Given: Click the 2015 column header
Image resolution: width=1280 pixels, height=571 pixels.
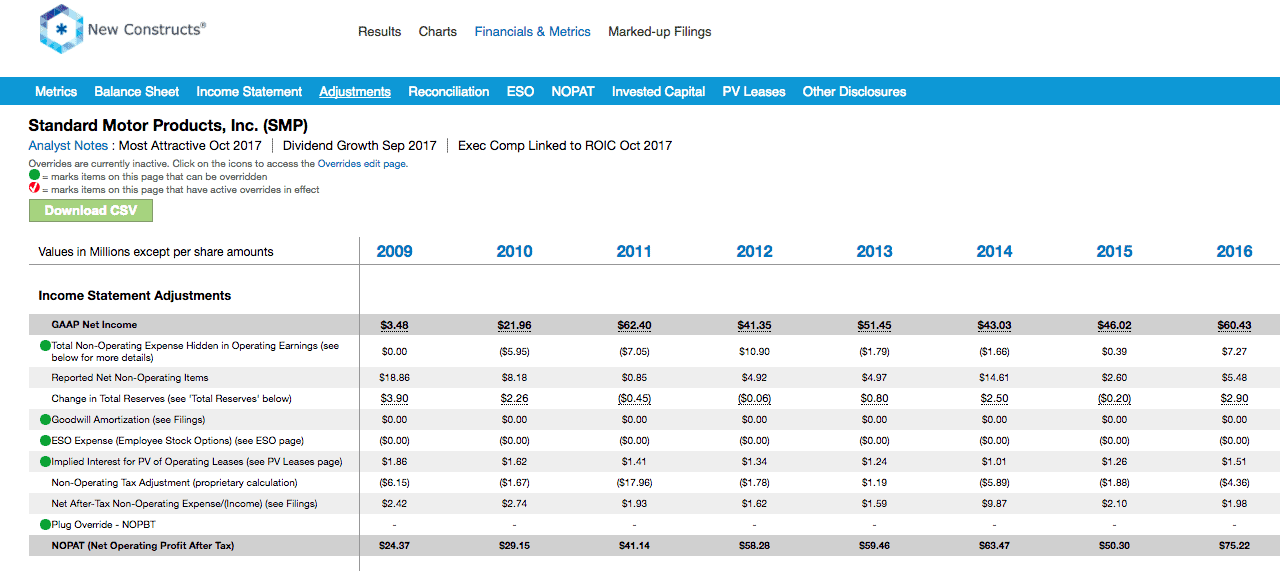Looking at the screenshot, I should click(1114, 252).
